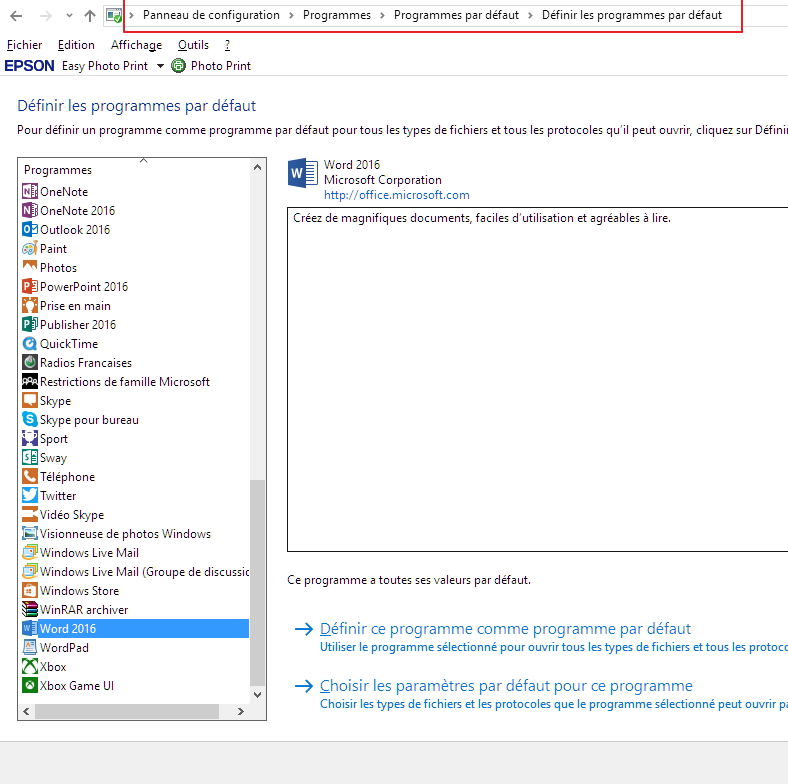Click the Radios Francaises icon
The image size is (788, 784).
pyautogui.click(x=30, y=362)
